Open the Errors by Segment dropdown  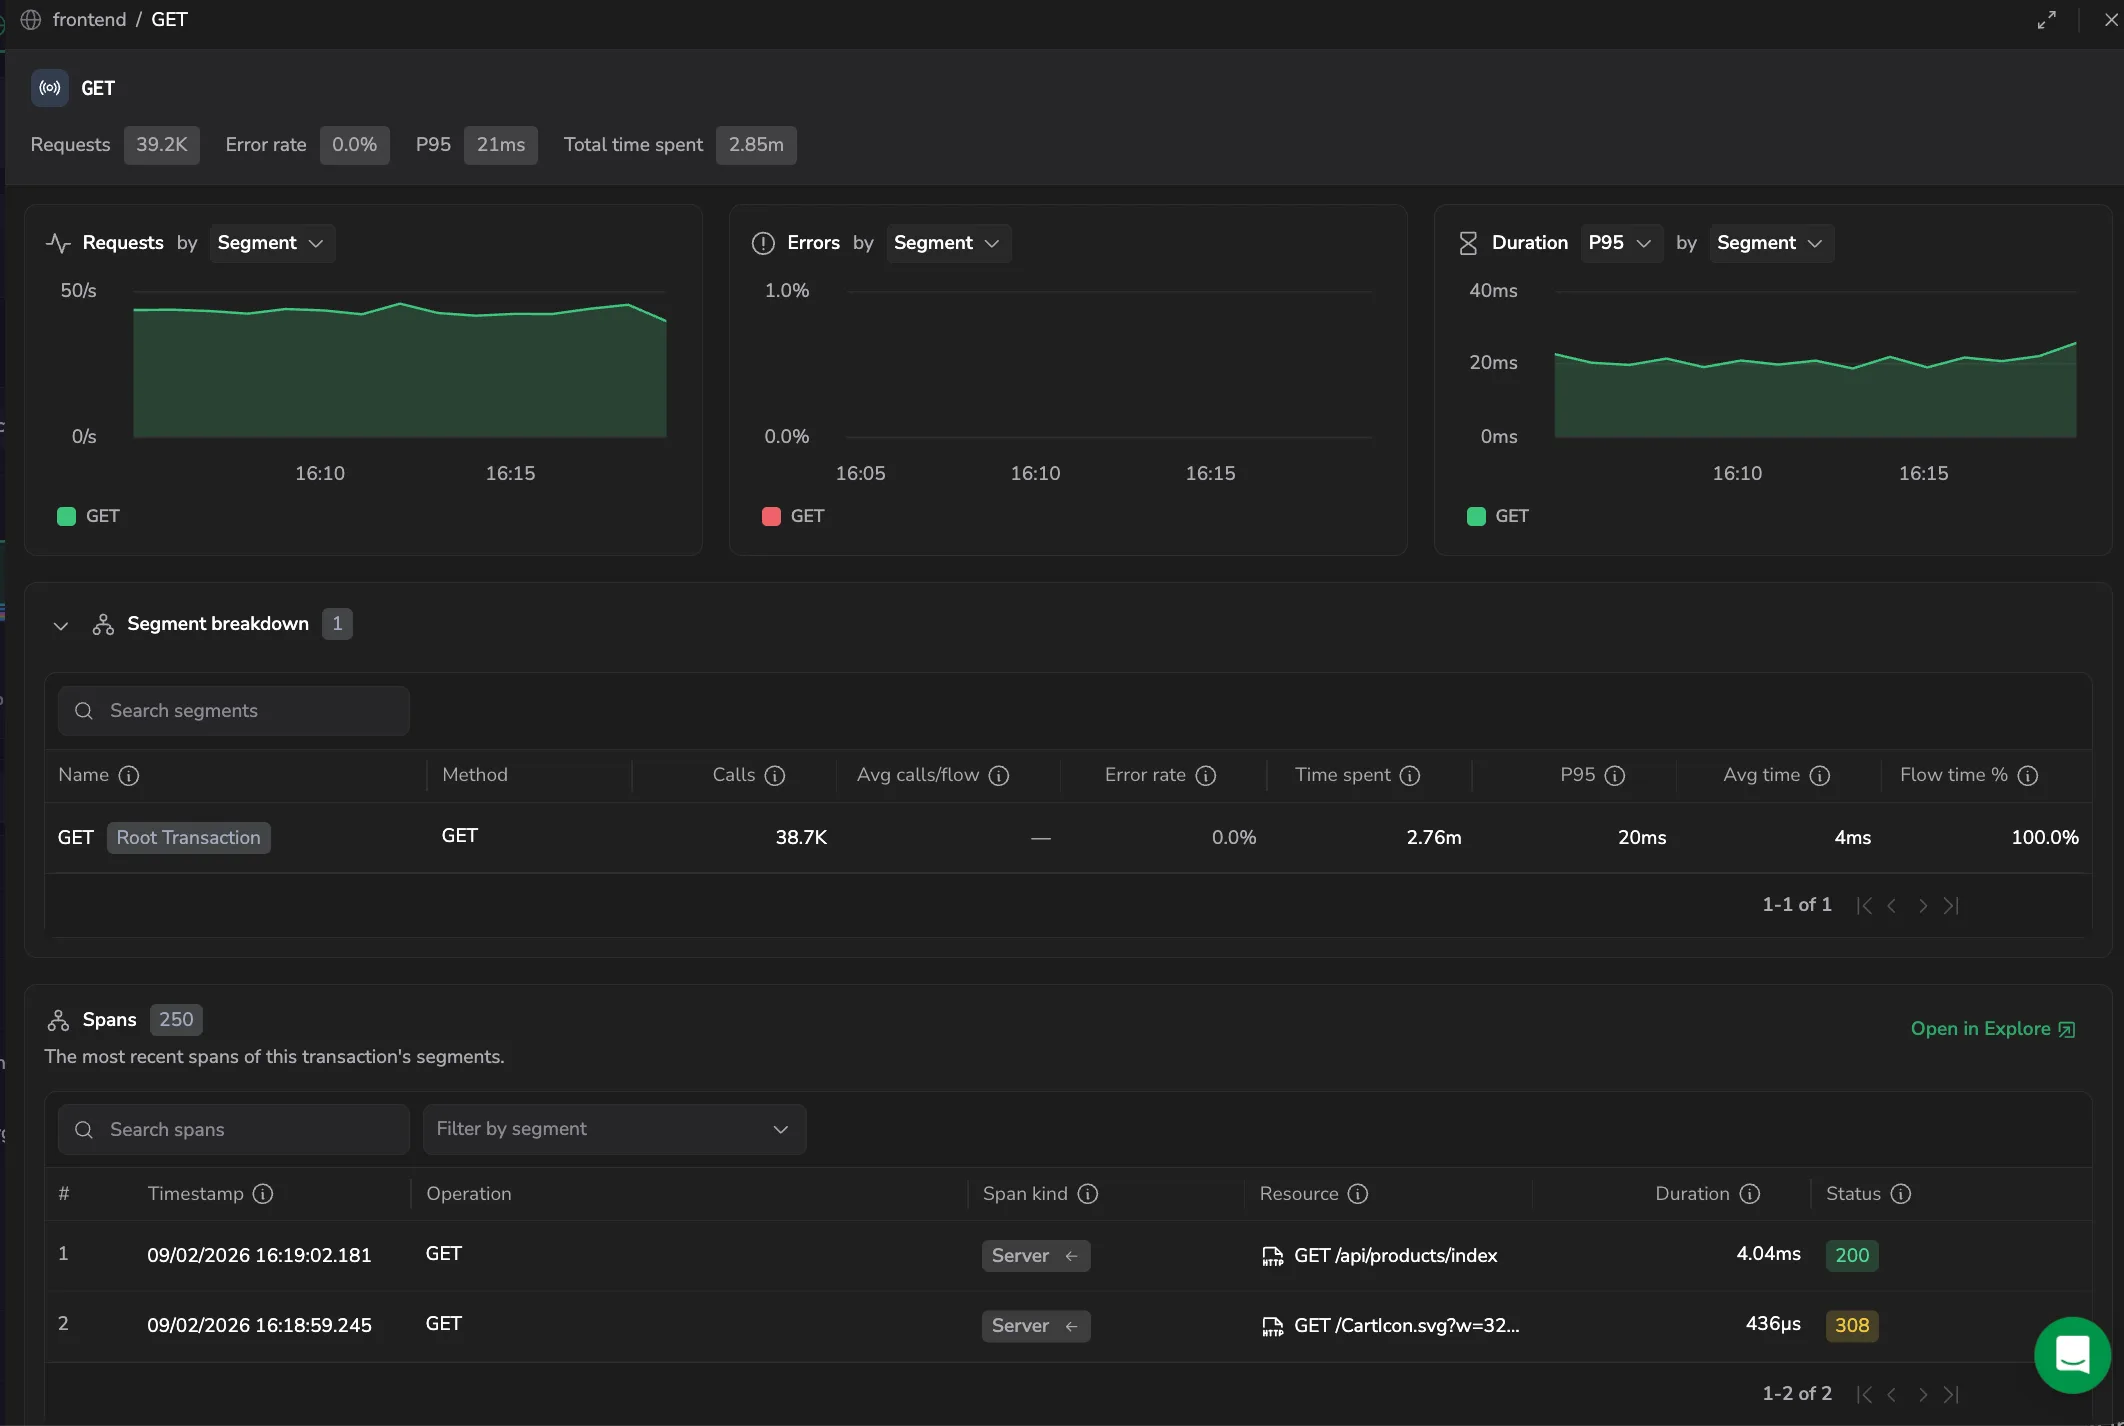[x=948, y=243]
